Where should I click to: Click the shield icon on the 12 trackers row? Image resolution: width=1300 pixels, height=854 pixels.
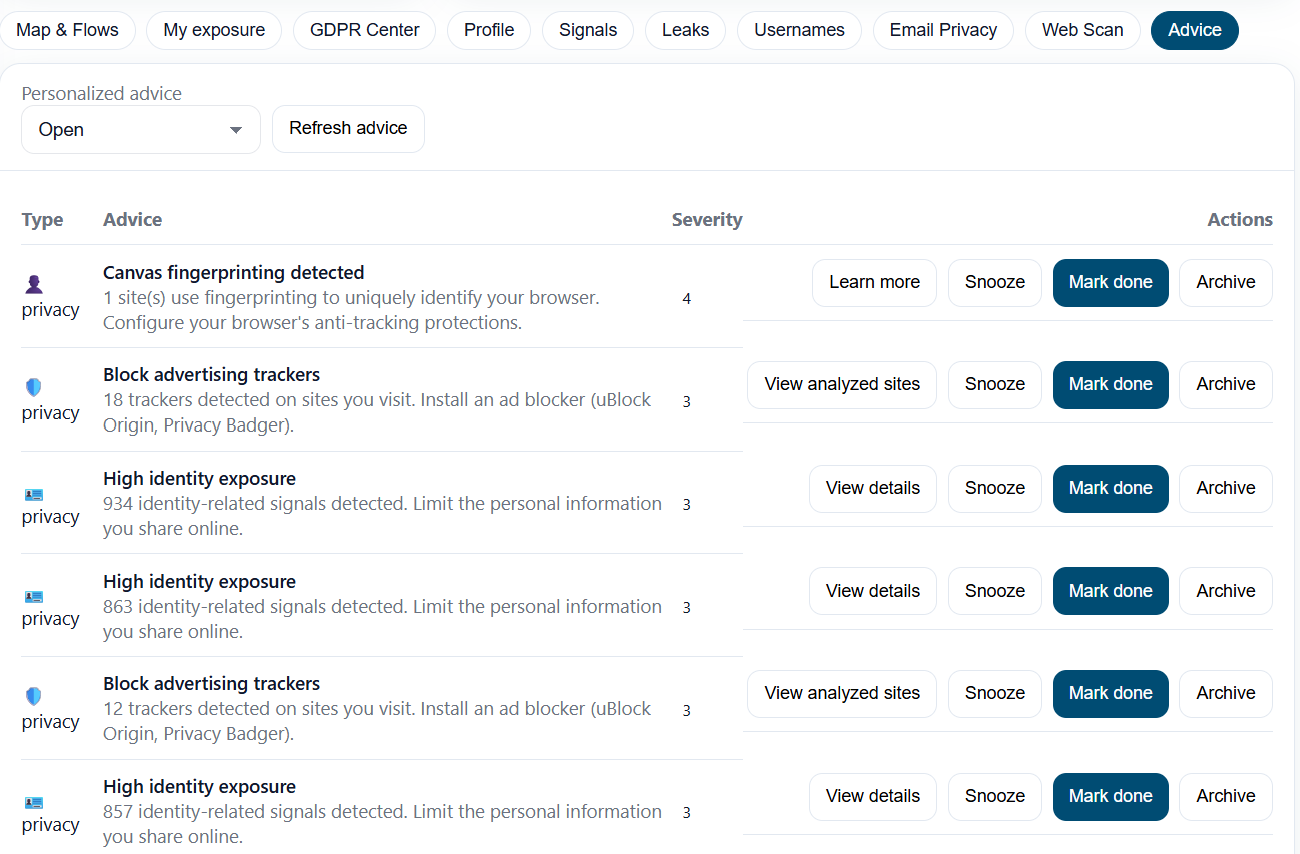(x=33, y=694)
